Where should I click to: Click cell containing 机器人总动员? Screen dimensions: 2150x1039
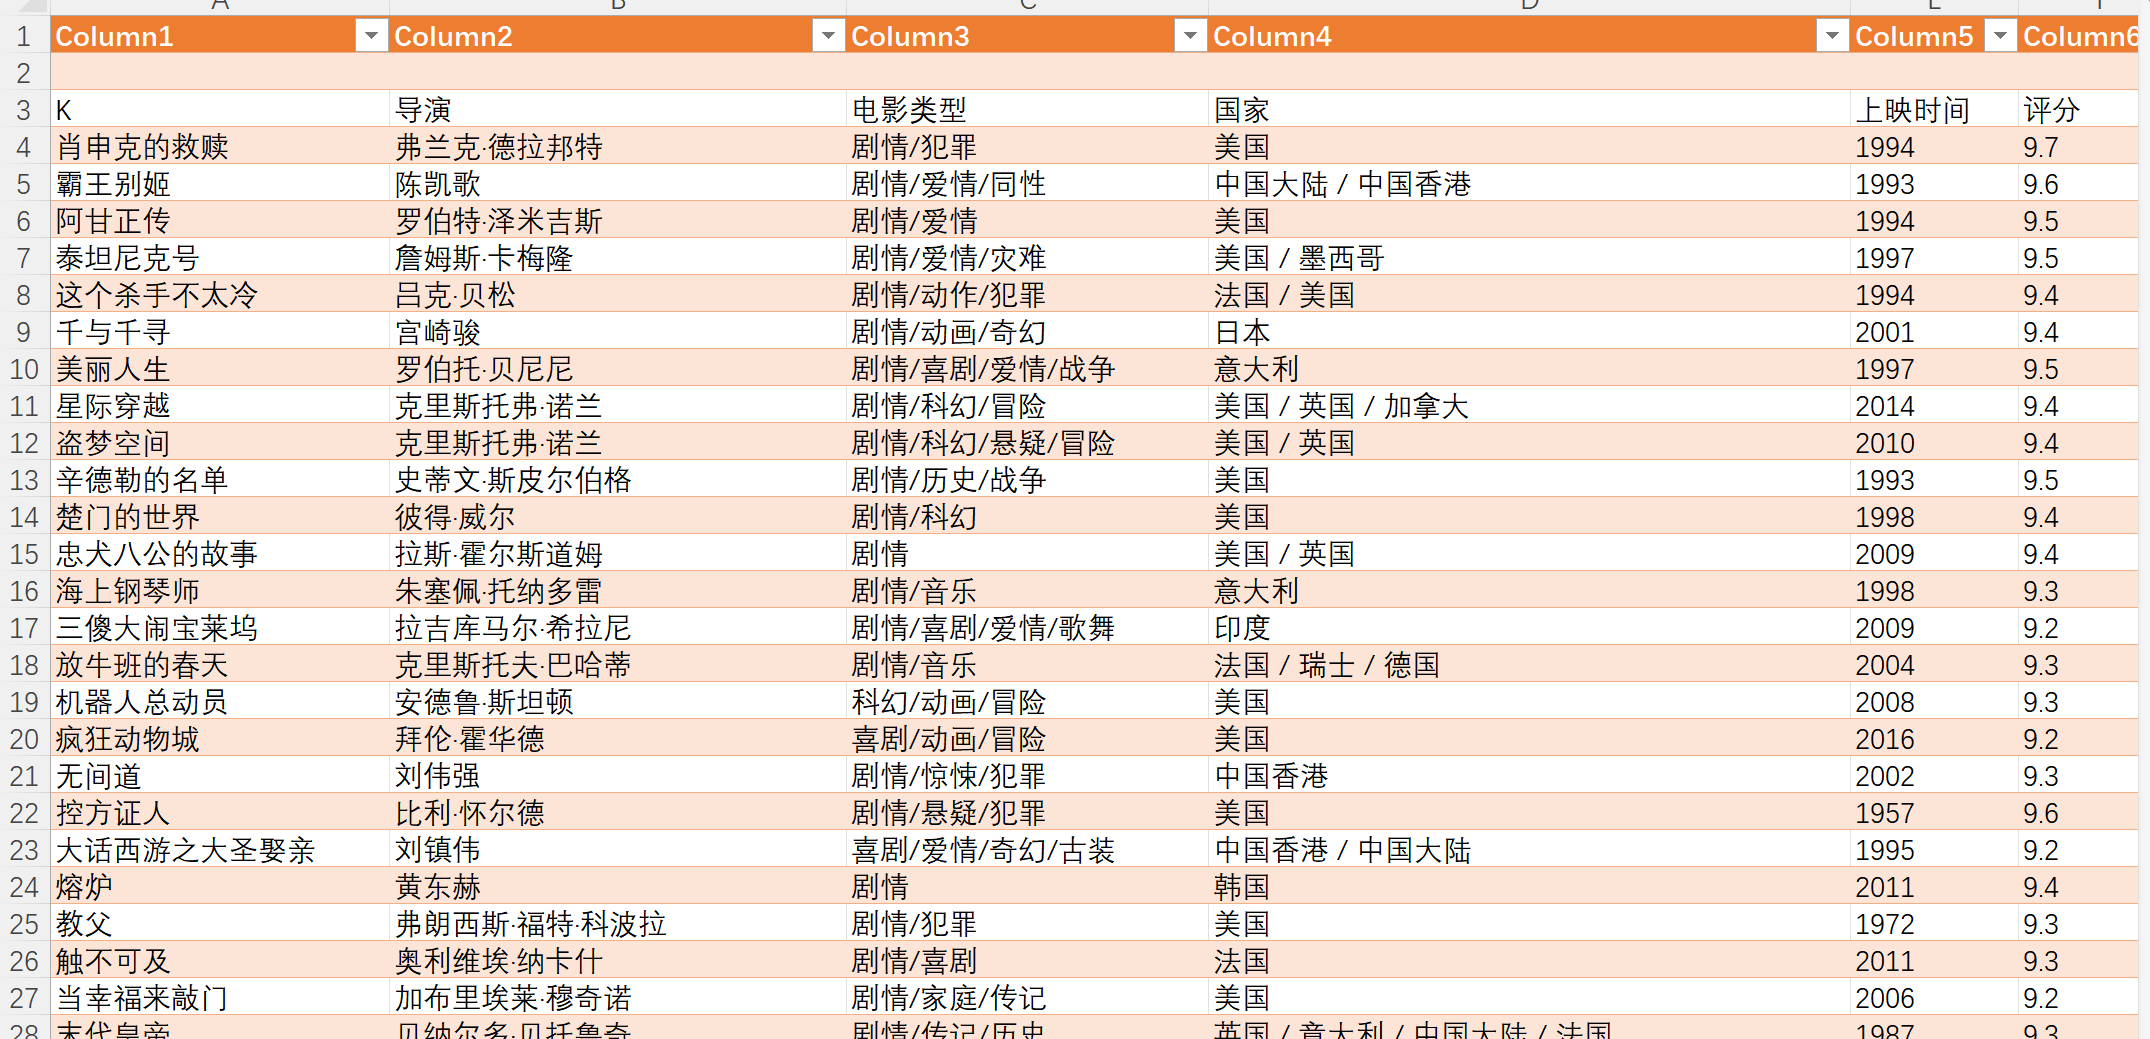219,702
